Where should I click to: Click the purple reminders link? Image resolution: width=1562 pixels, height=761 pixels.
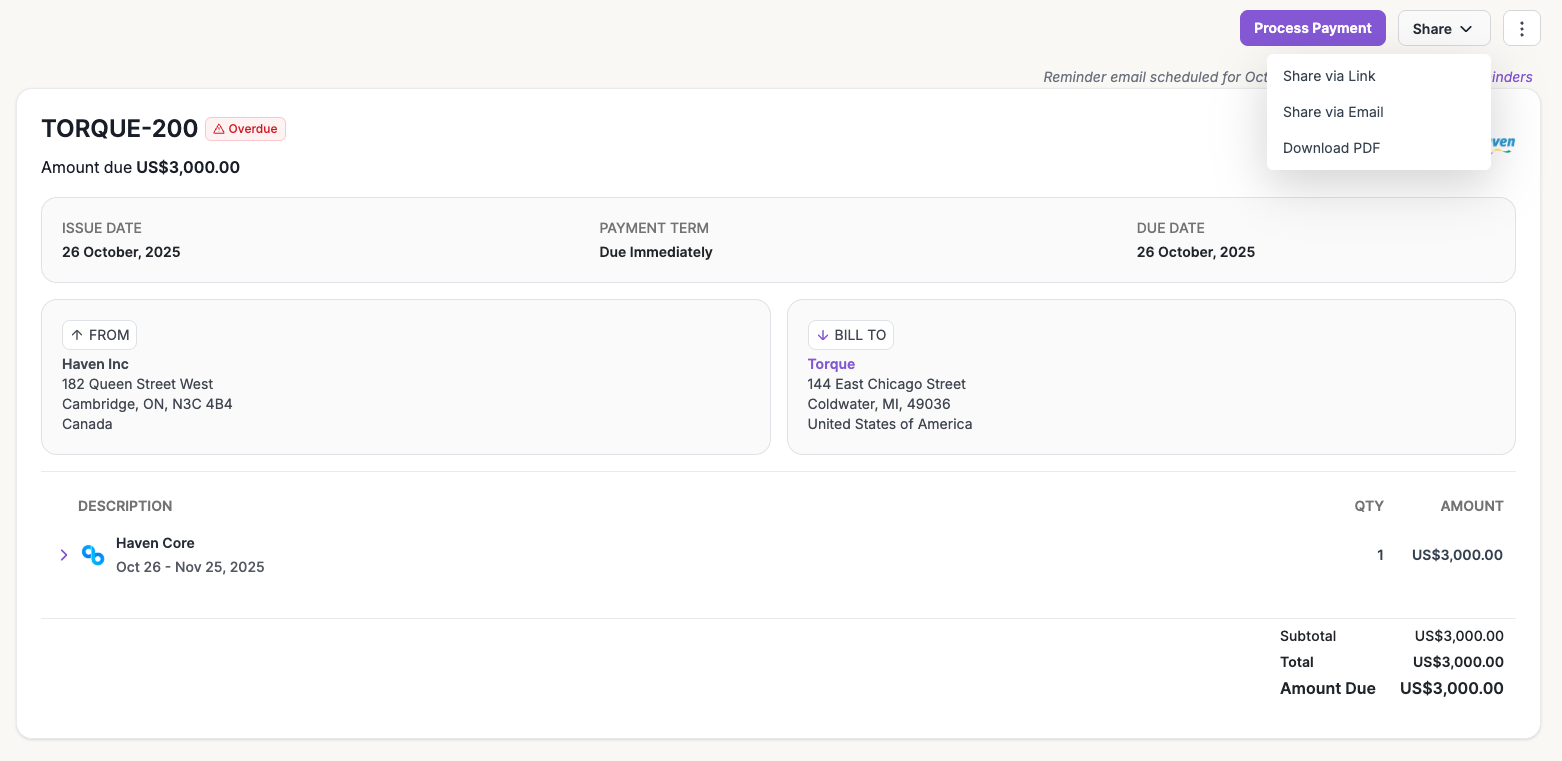[x=1512, y=77]
